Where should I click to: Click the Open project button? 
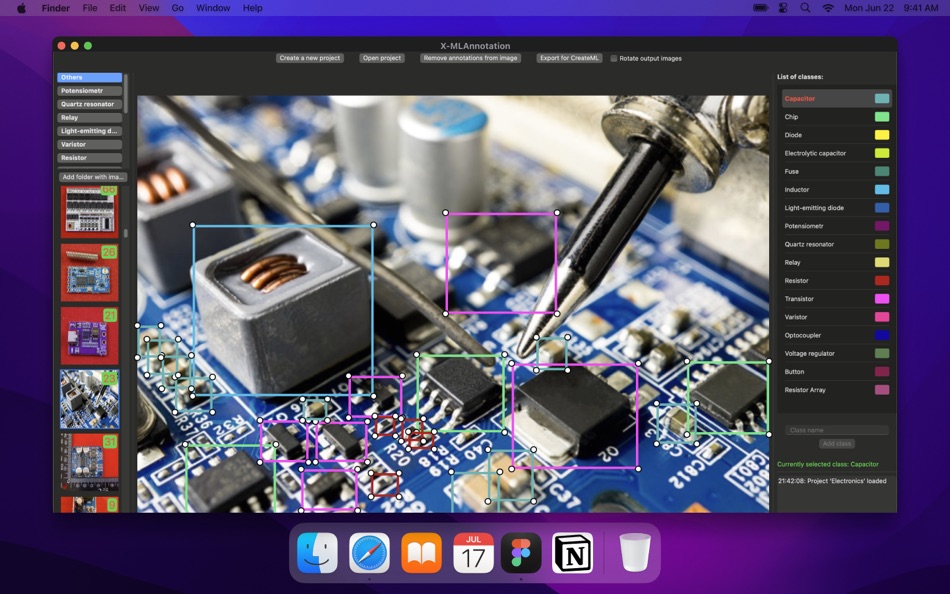382,58
